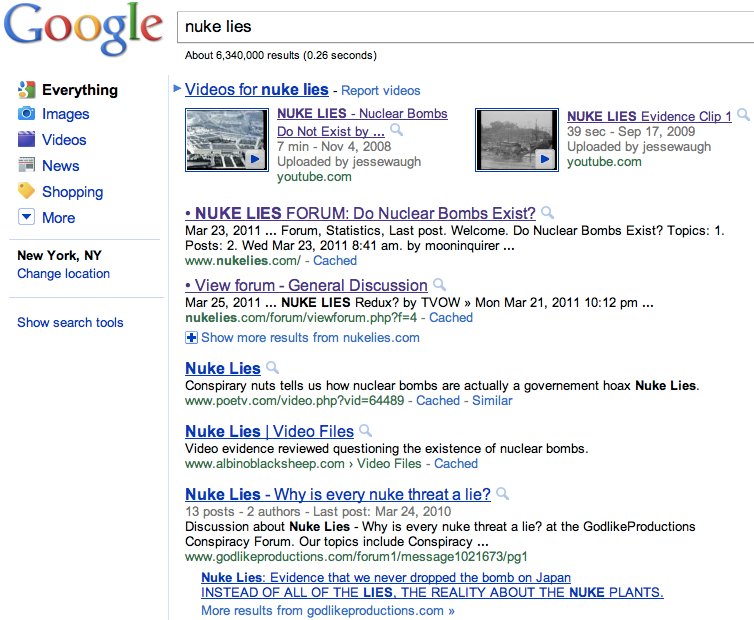
Task: Open Nuke Lies - Why is every nuke threat a lie?
Action: pos(338,494)
